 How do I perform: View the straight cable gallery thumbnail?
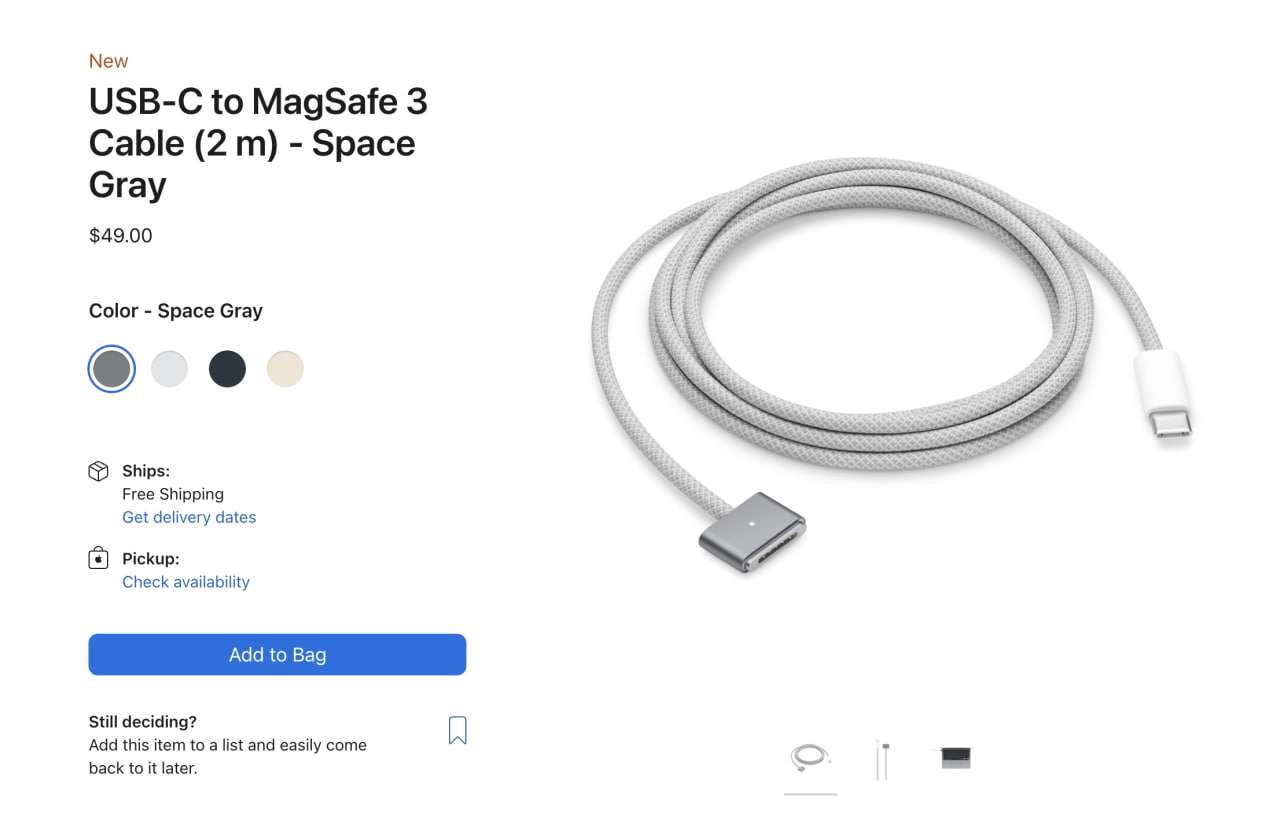coord(882,759)
